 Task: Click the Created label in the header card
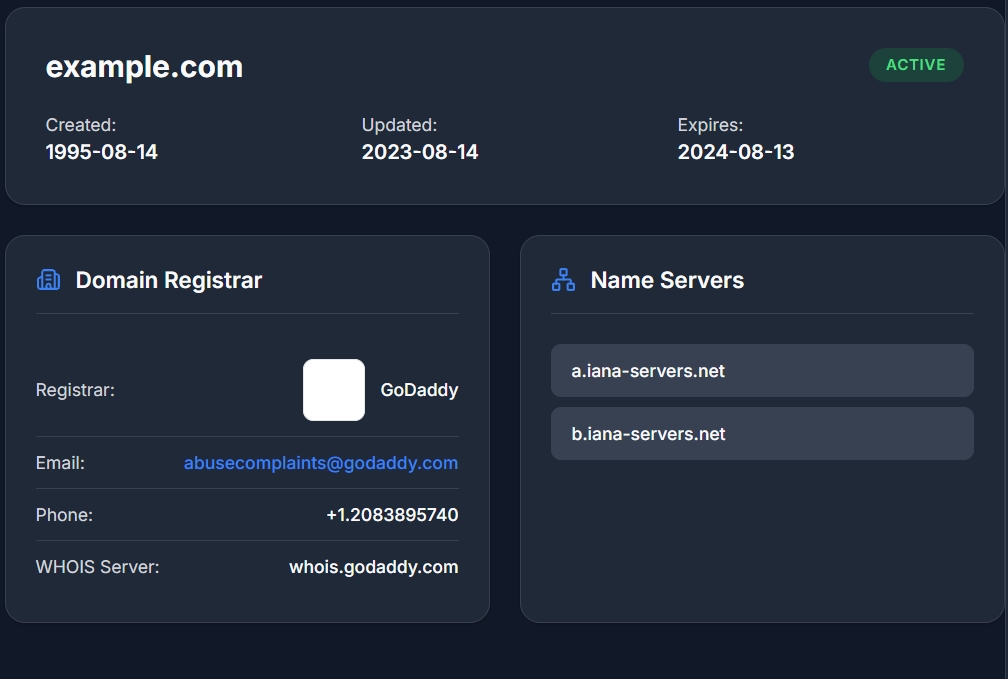click(x=80, y=125)
